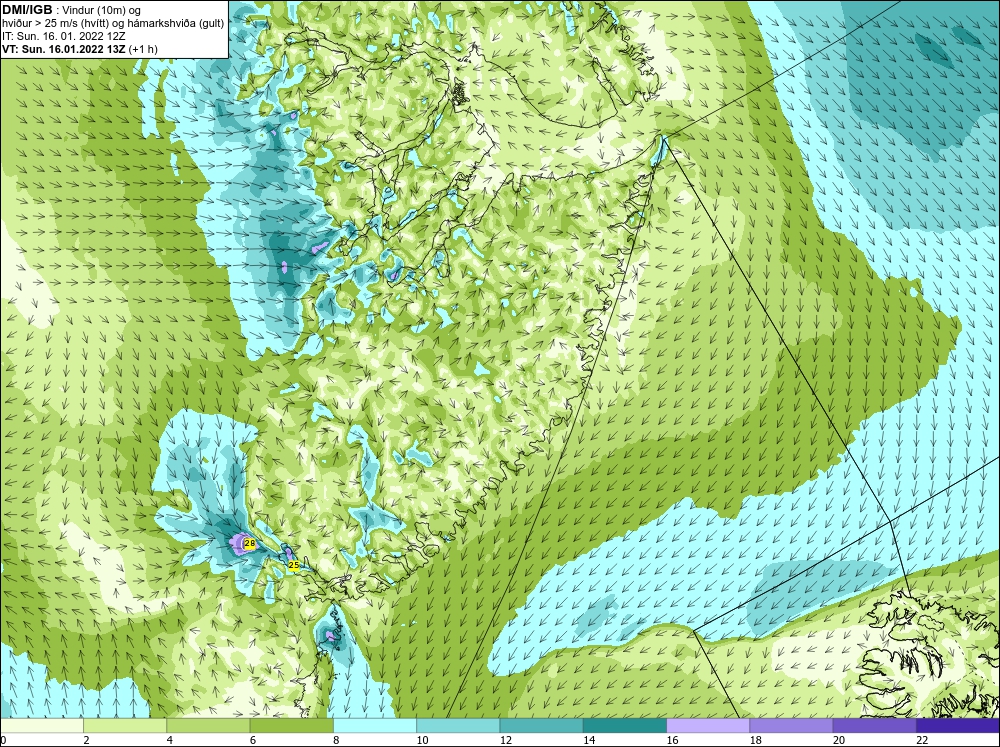
Task: Select the 20–22 m/s violet legend swatch
Action: tap(875, 726)
